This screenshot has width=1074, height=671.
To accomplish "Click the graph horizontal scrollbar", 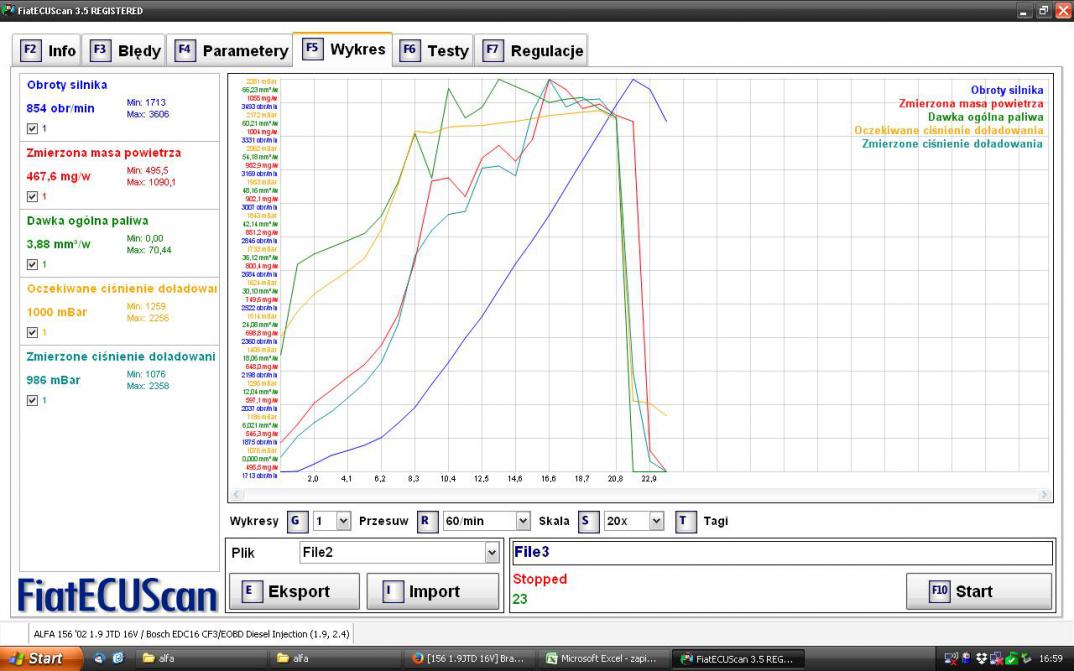I will pyautogui.click(x=640, y=494).
